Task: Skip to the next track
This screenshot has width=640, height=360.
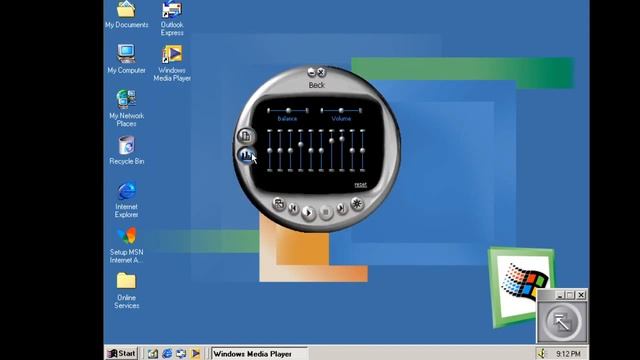Action: pyautogui.click(x=341, y=209)
